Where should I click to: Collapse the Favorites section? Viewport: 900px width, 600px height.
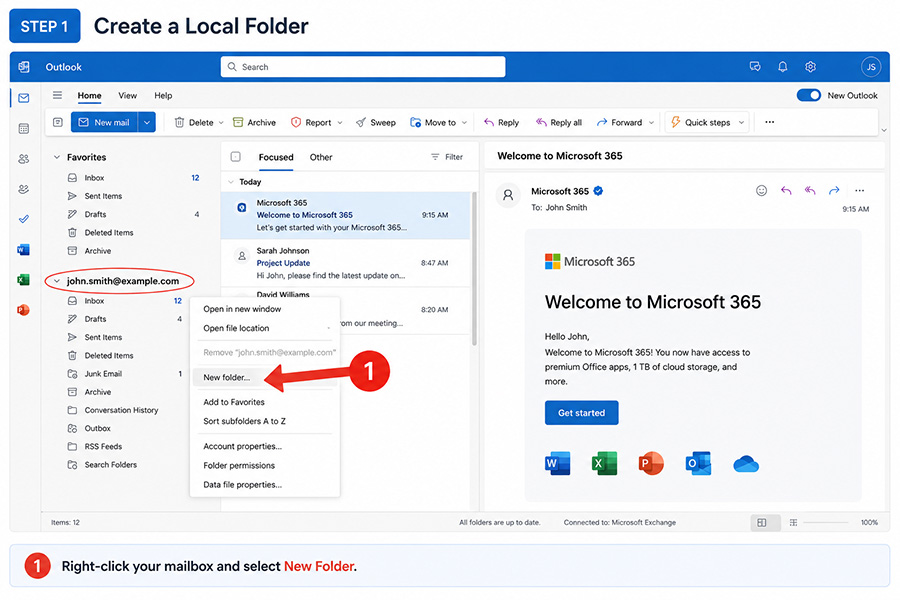pyautogui.click(x=57, y=157)
